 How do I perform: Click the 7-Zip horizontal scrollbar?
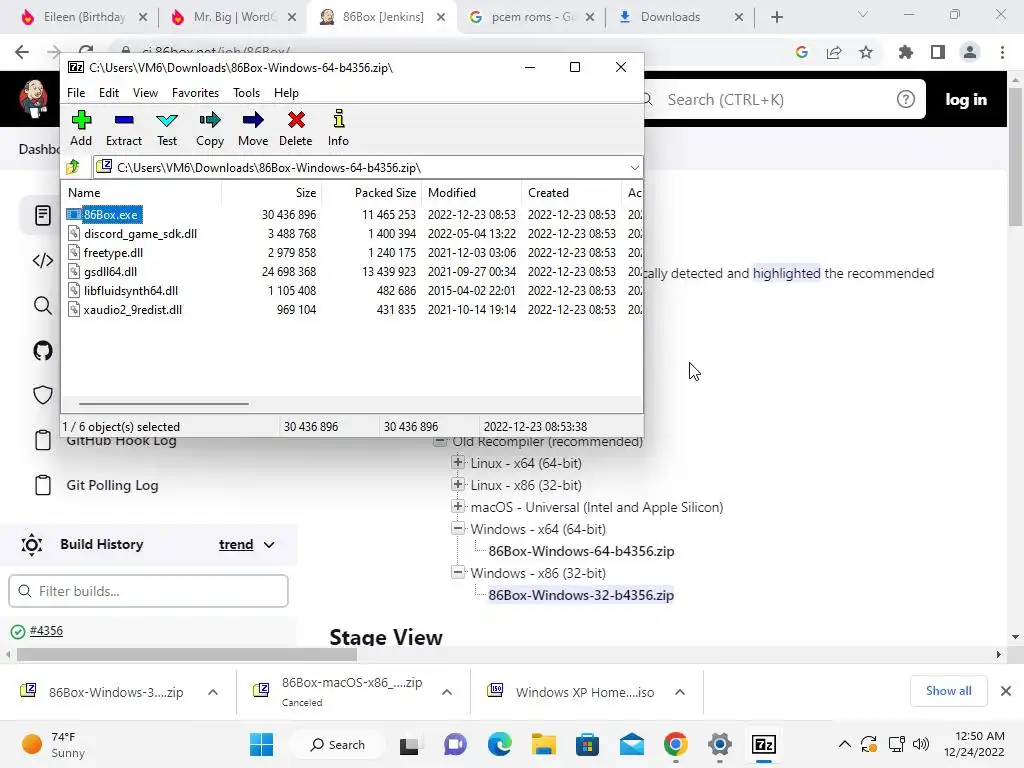[163, 404]
